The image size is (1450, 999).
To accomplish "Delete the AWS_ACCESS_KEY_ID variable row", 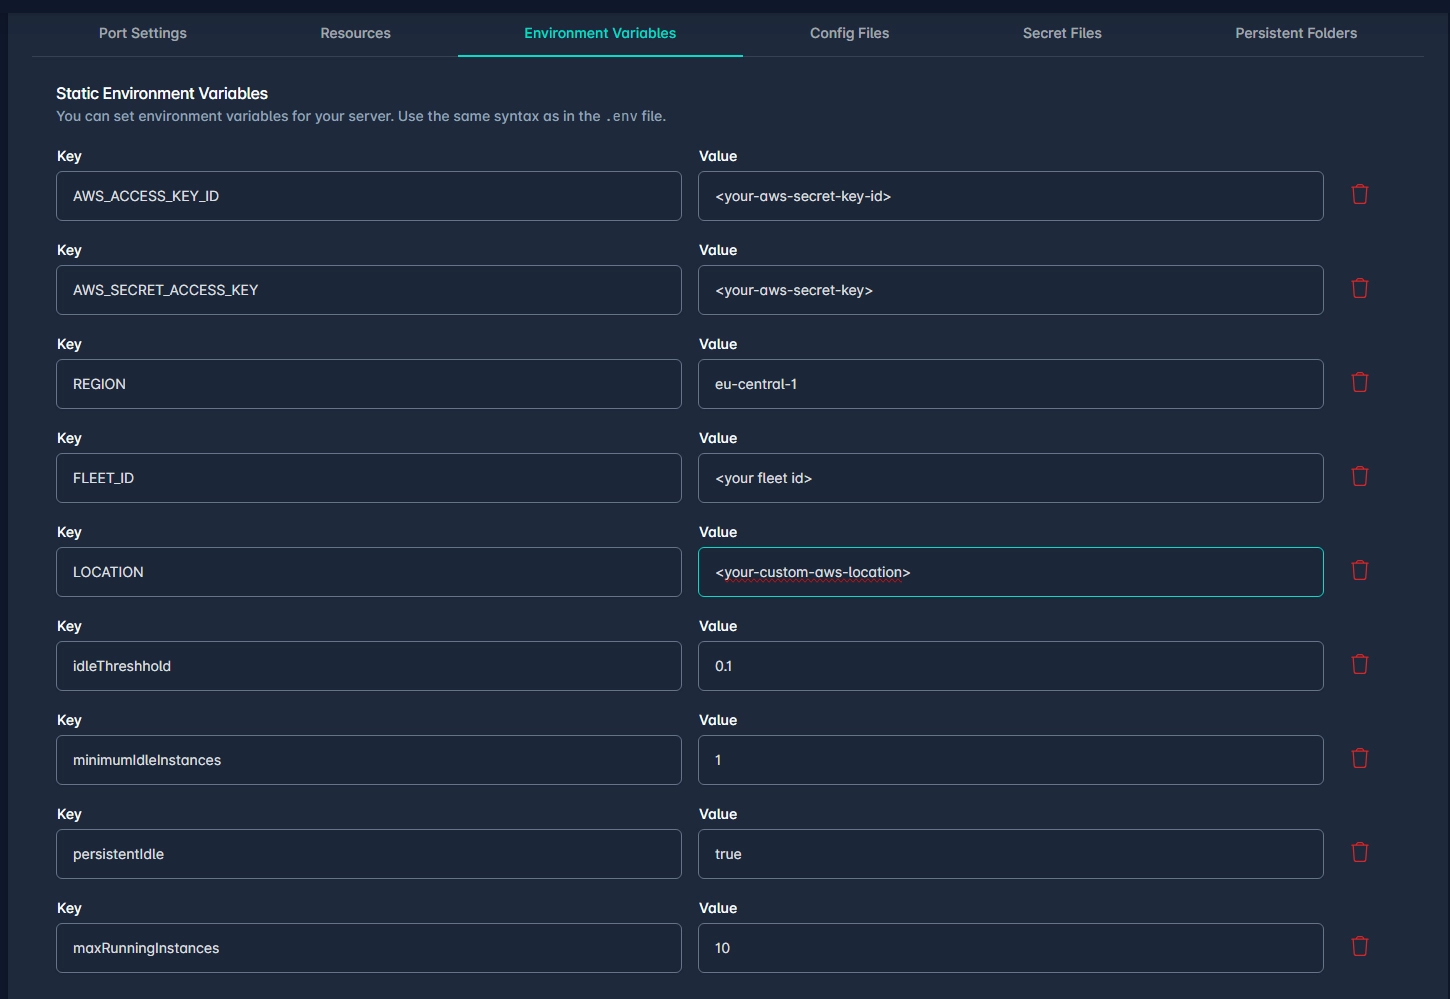I will pyautogui.click(x=1359, y=195).
